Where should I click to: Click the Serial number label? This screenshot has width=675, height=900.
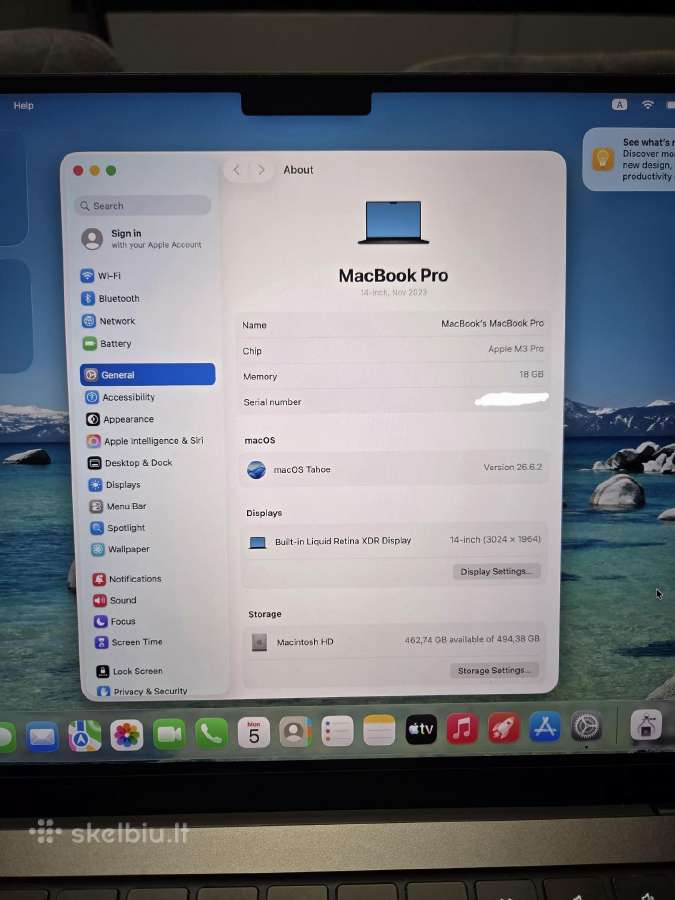pyautogui.click(x=272, y=402)
